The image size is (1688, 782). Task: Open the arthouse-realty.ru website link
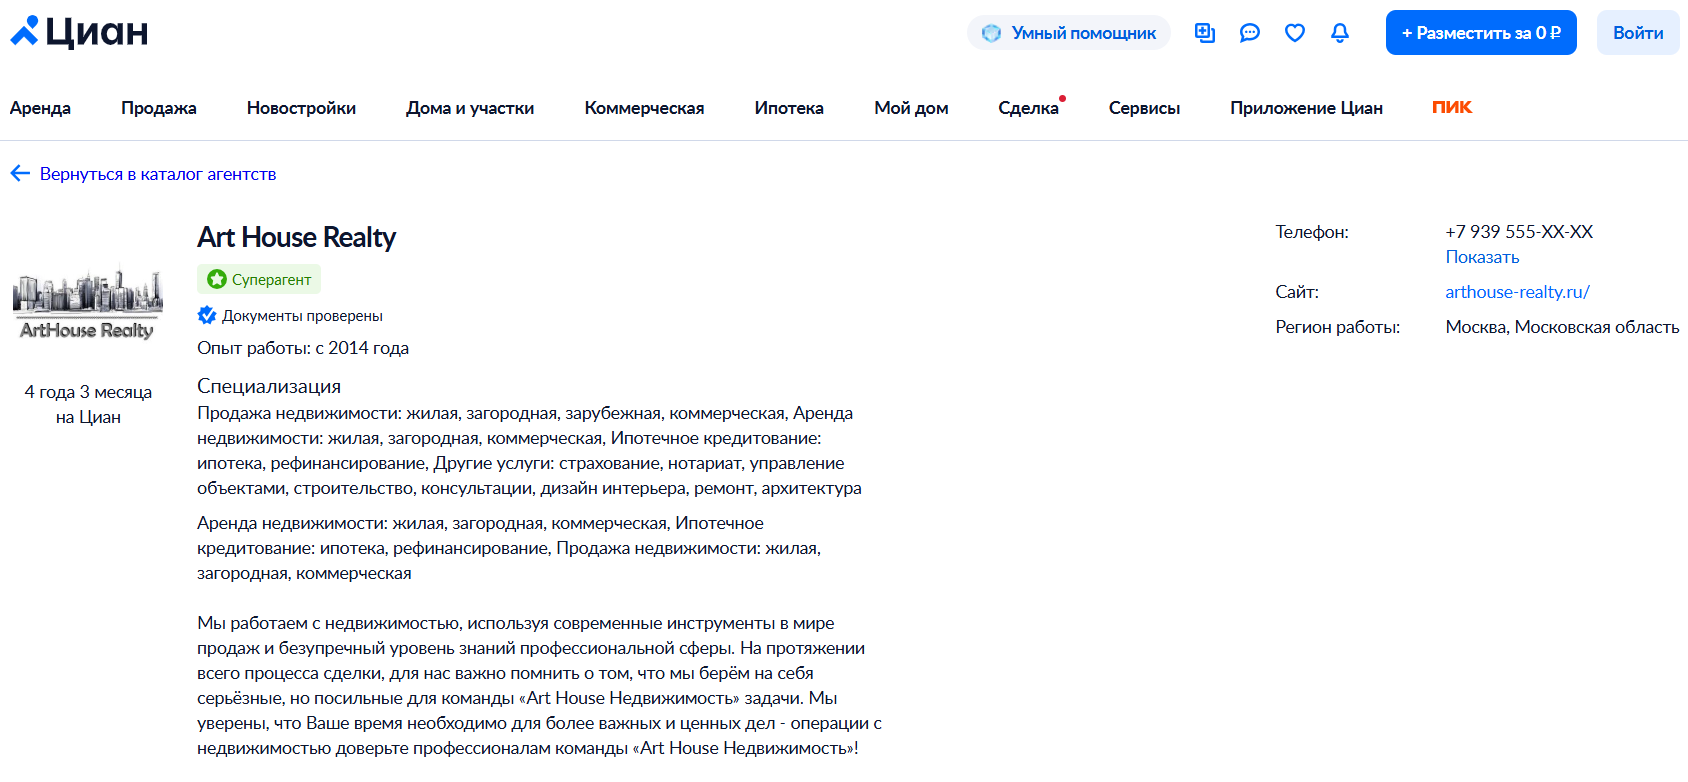[1517, 292]
